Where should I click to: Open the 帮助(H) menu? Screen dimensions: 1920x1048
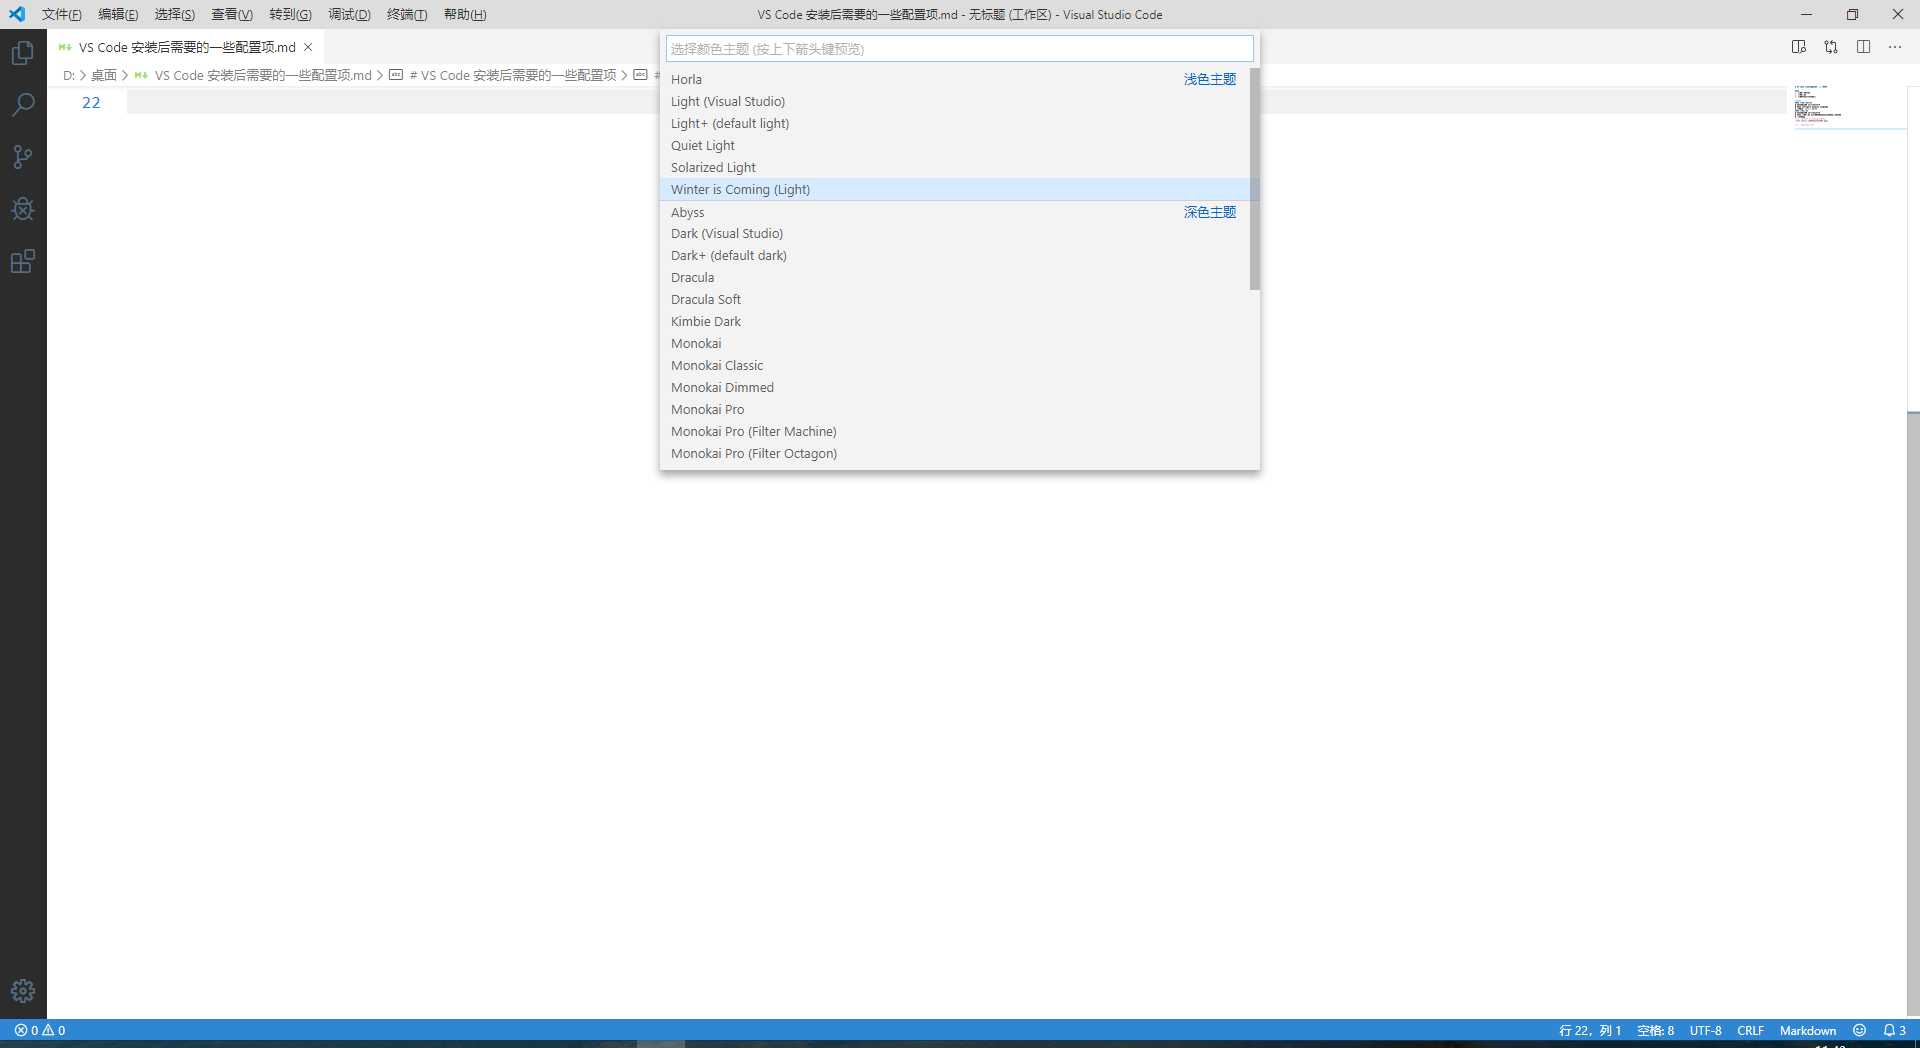(465, 14)
